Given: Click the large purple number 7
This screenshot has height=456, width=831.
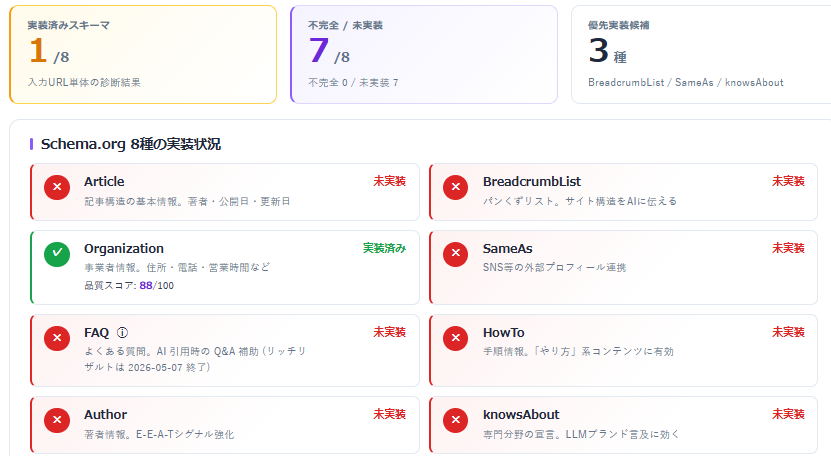Looking at the screenshot, I should [319, 50].
